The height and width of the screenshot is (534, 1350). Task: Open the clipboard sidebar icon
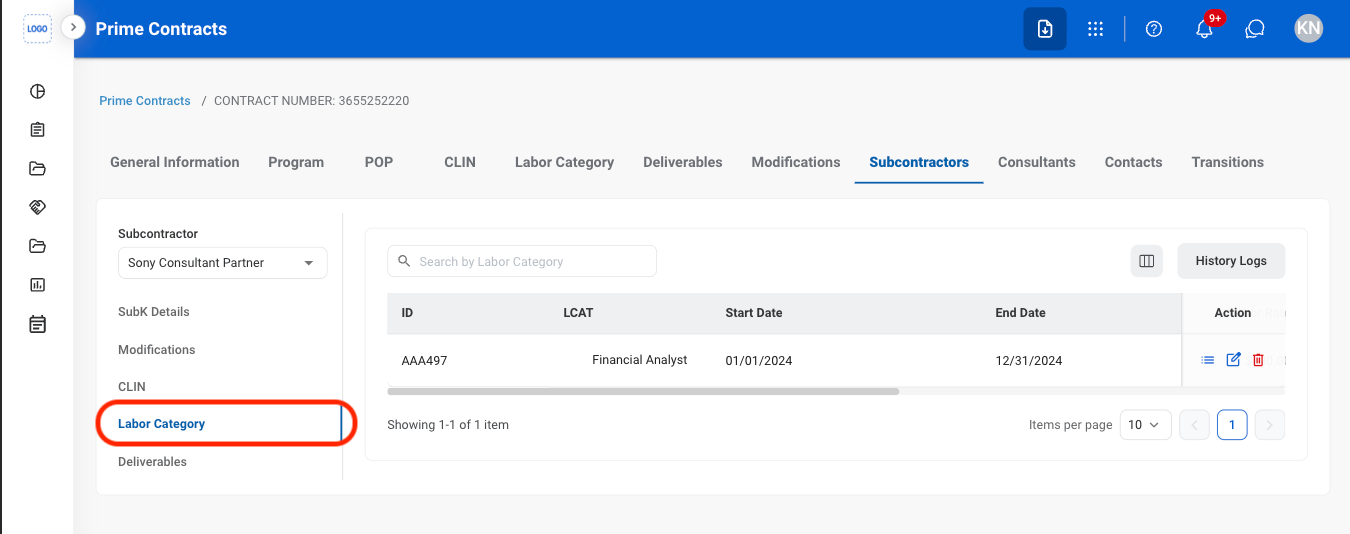point(37,130)
